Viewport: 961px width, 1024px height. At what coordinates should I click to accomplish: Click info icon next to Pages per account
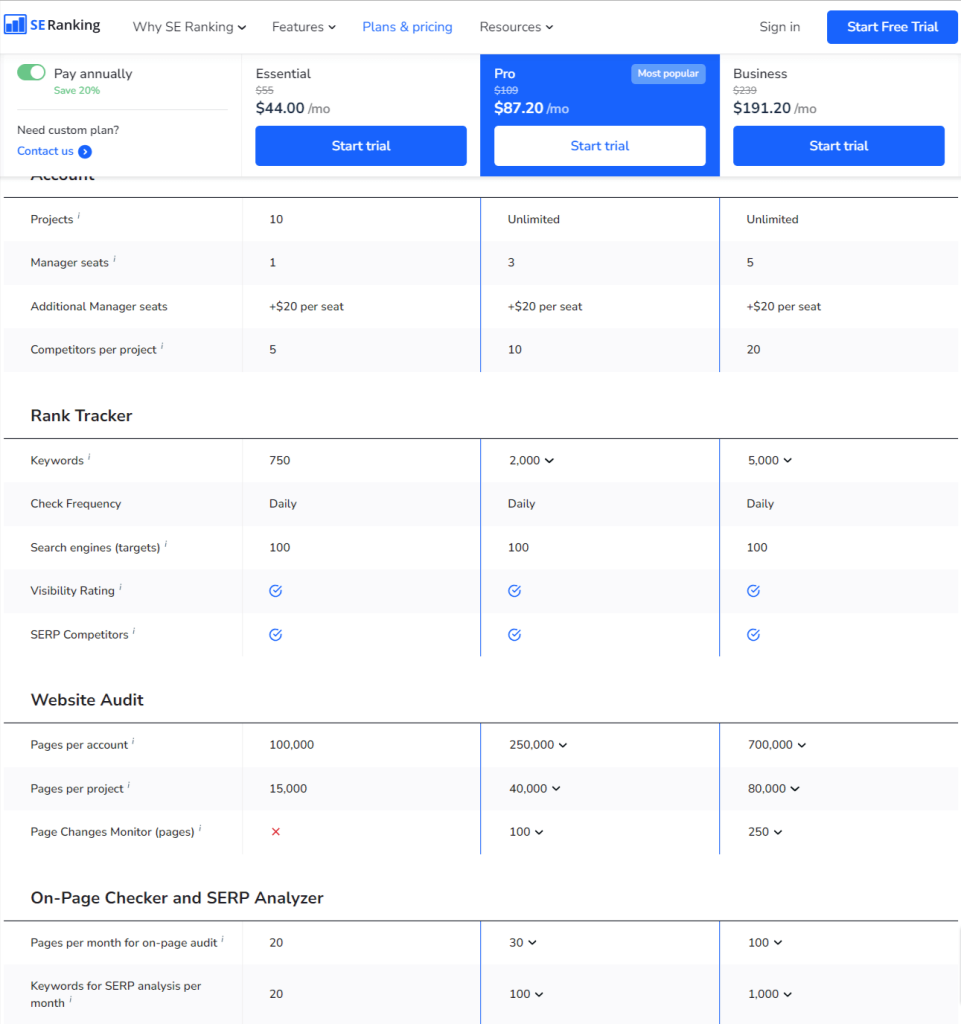coord(133,741)
